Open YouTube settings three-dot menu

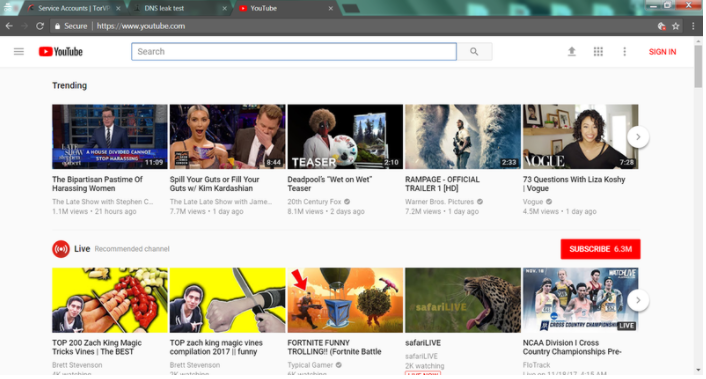pos(625,52)
